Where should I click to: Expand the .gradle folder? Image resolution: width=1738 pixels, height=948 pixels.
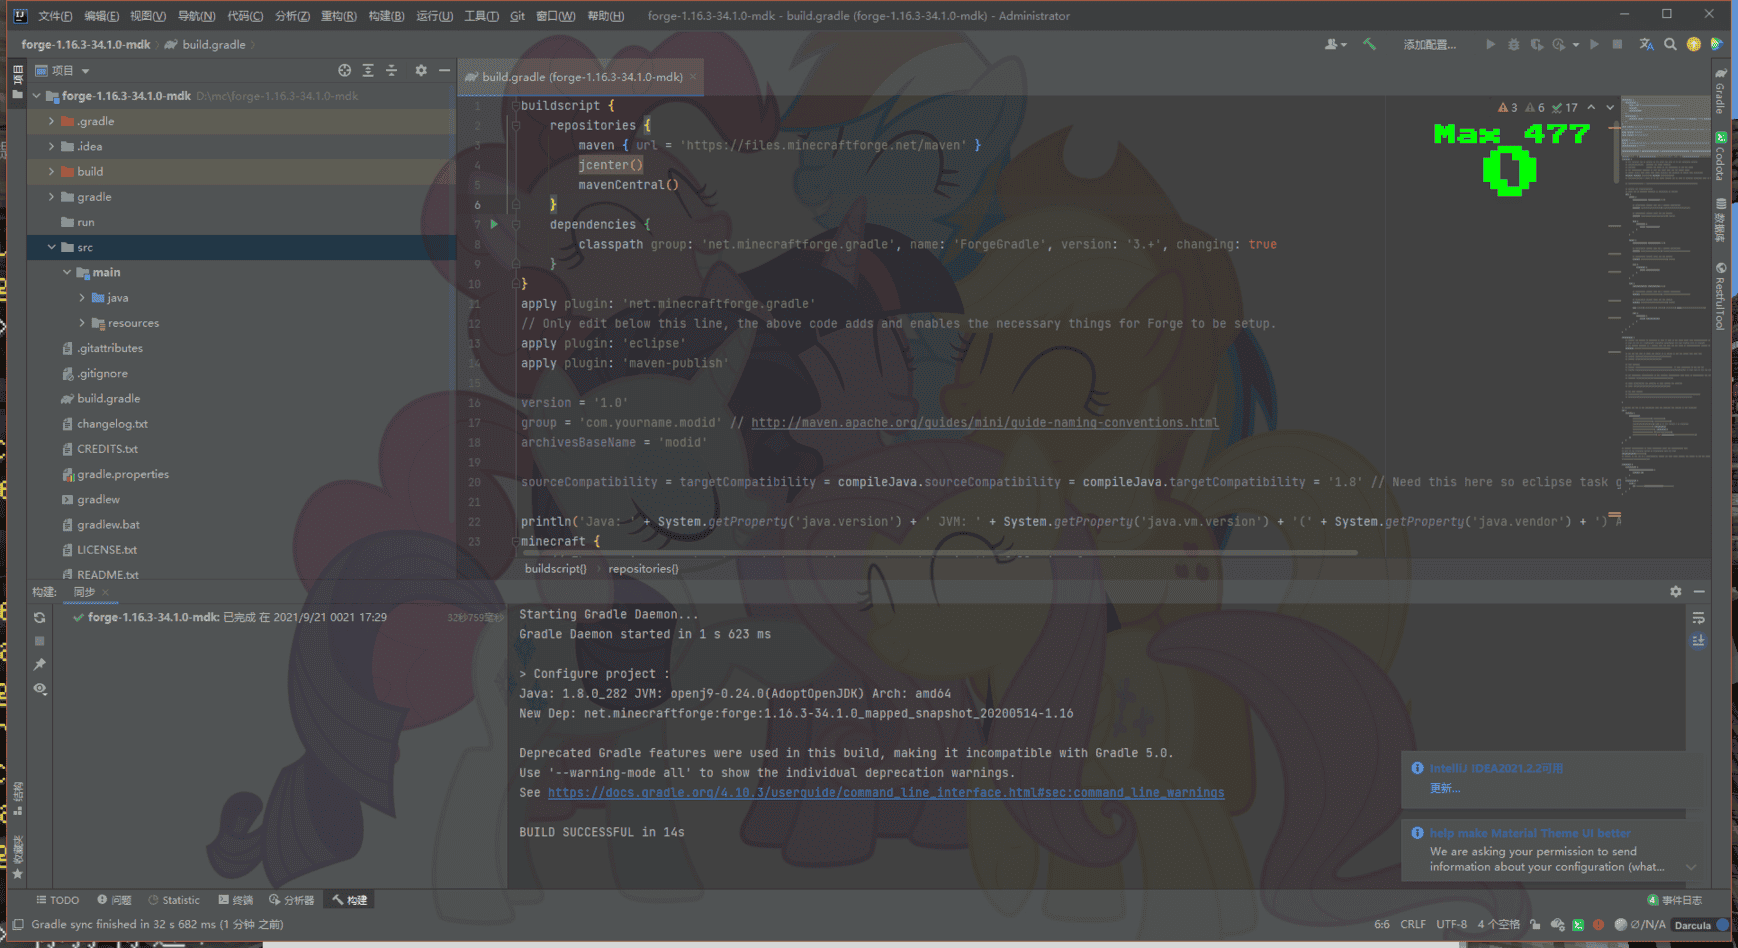(51, 121)
